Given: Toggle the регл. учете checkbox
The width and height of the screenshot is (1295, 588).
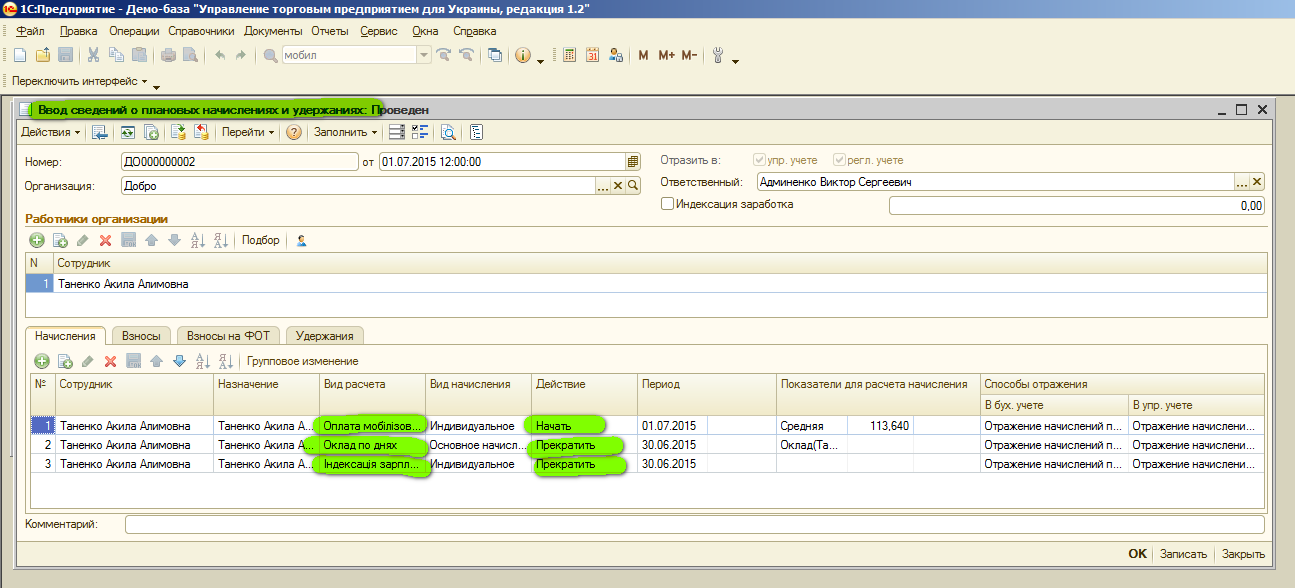Looking at the screenshot, I should [839, 160].
